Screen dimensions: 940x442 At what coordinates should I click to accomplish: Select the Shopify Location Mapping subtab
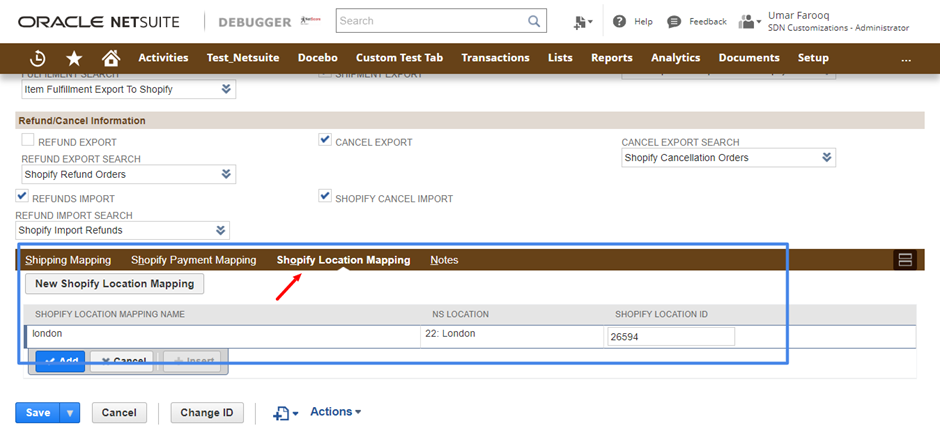(x=344, y=260)
